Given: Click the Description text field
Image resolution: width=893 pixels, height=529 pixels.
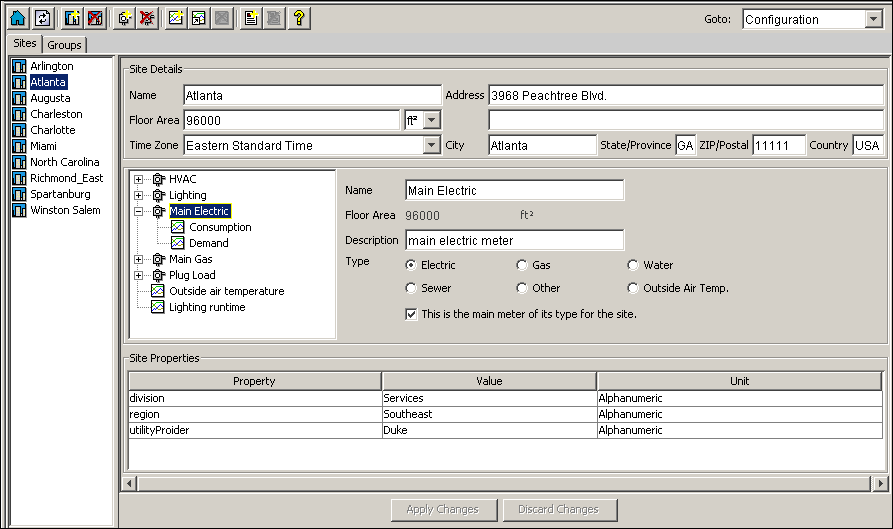Looking at the screenshot, I should pos(514,240).
